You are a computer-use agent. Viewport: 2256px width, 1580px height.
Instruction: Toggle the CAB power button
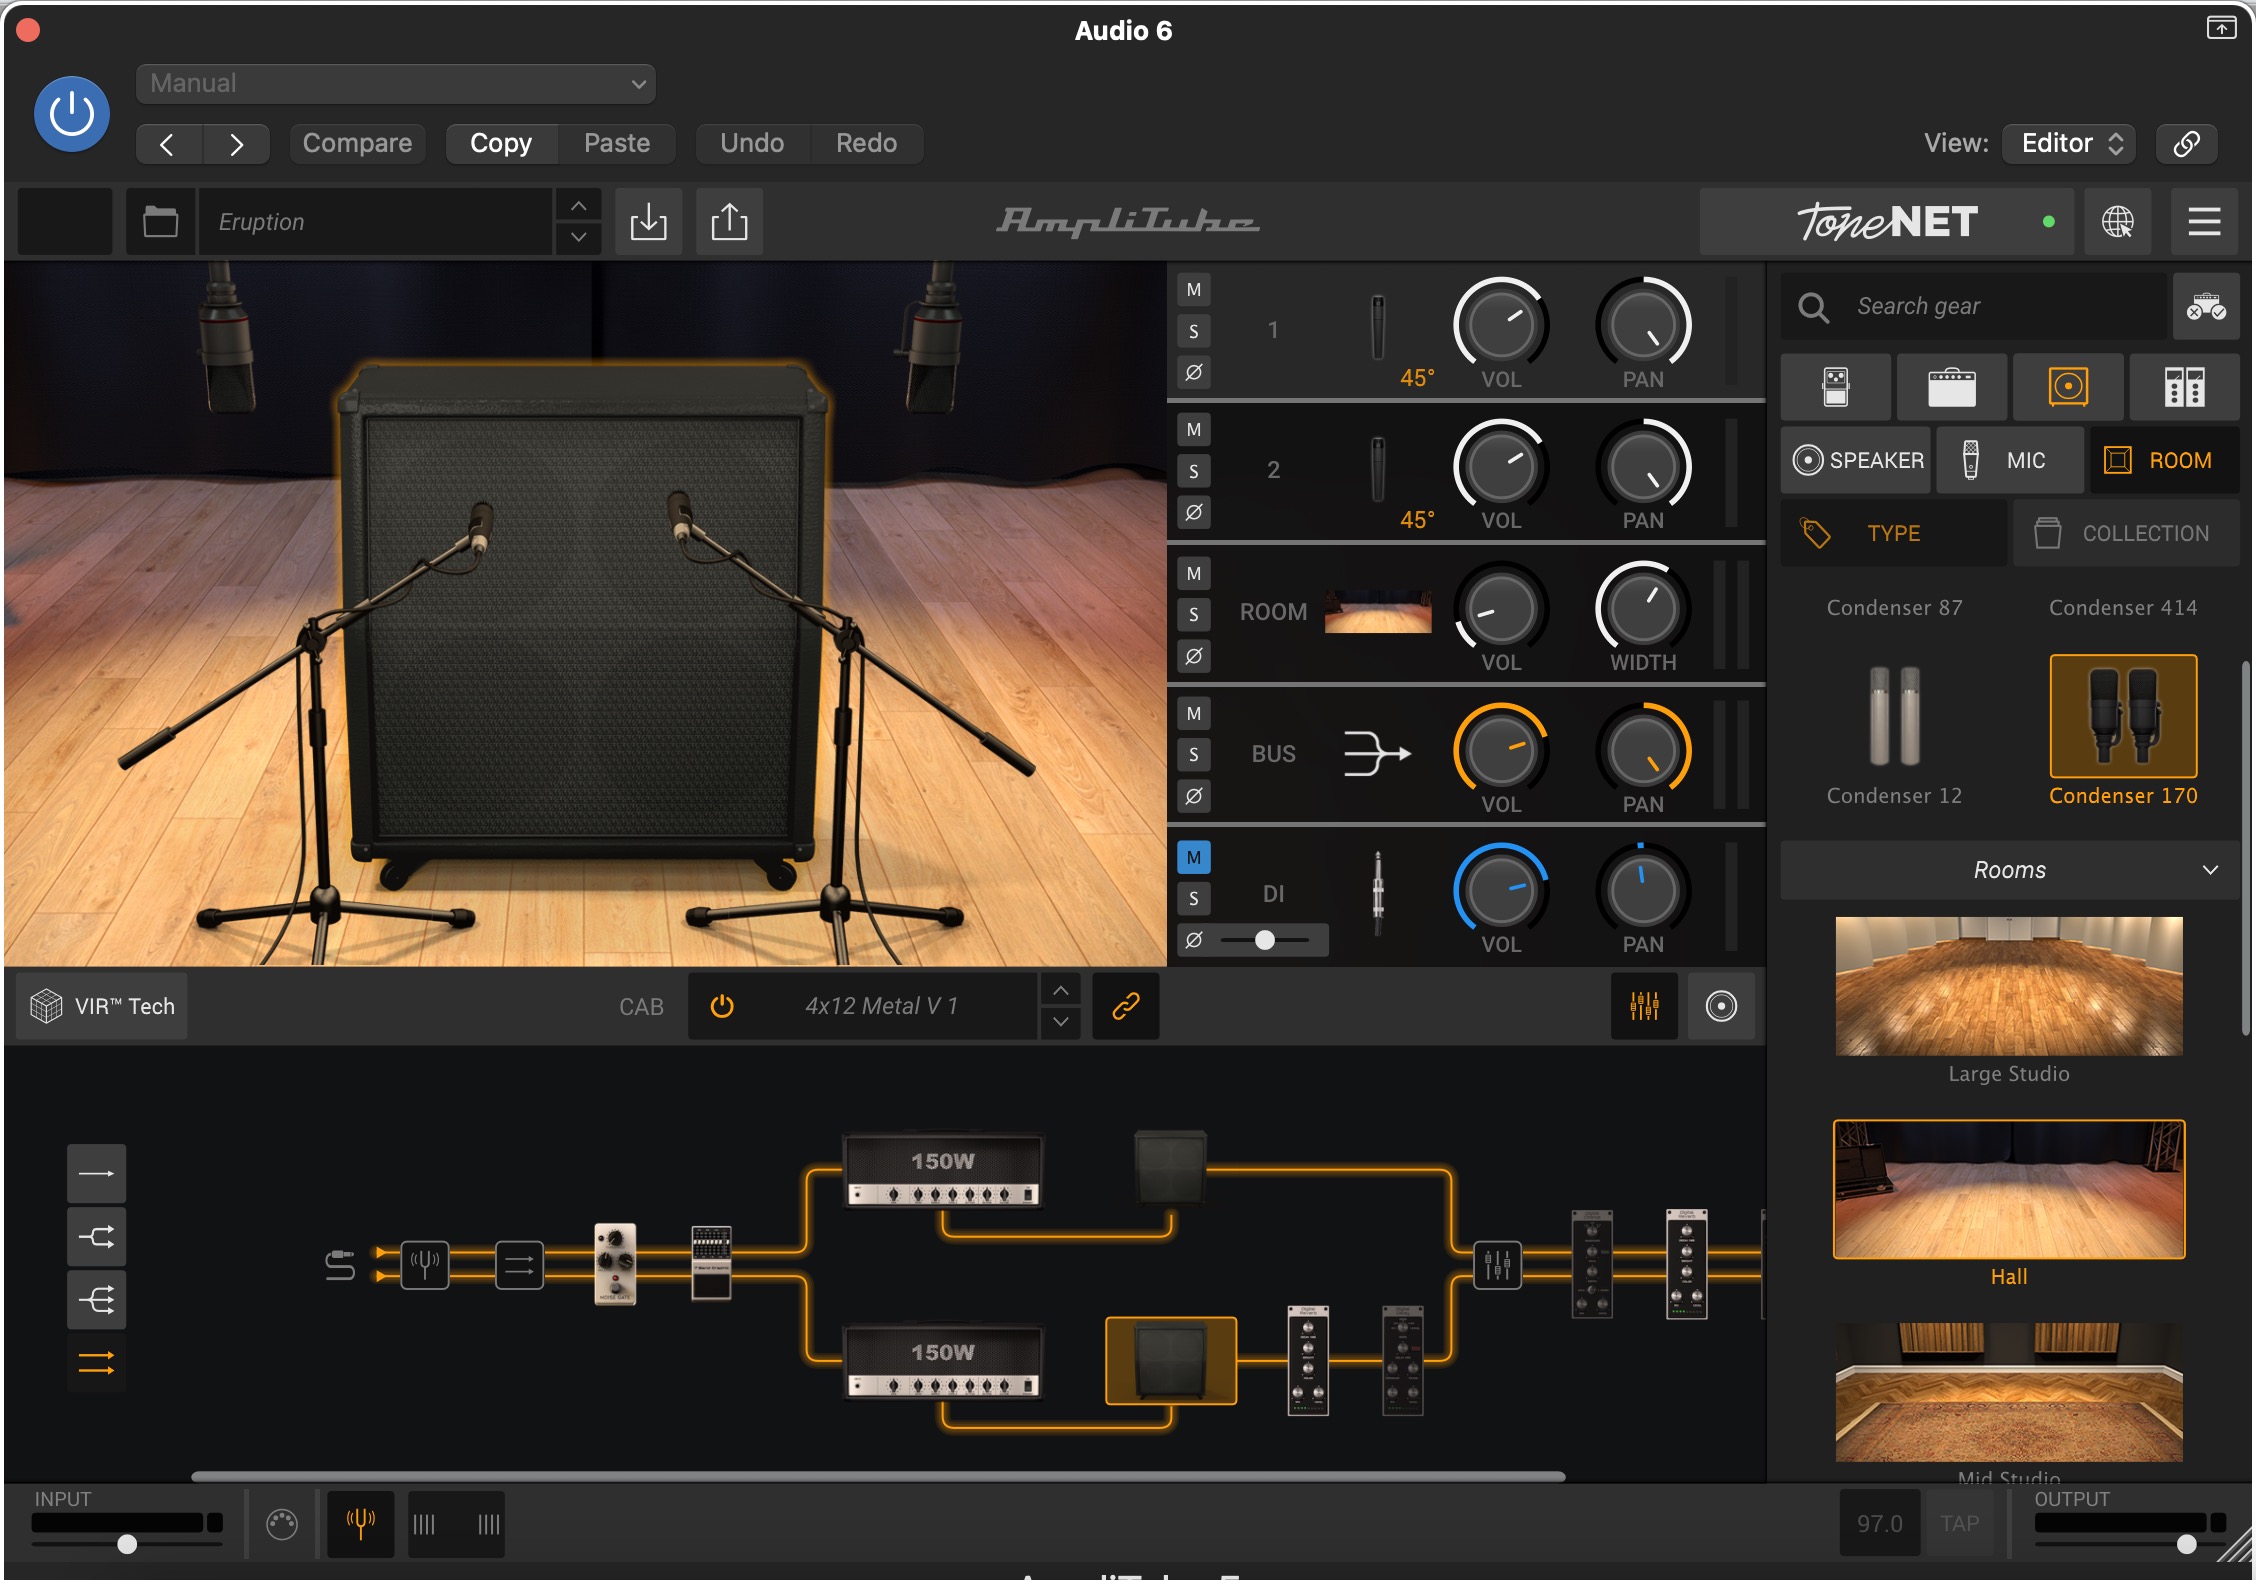pyautogui.click(x=722, y=1006)
